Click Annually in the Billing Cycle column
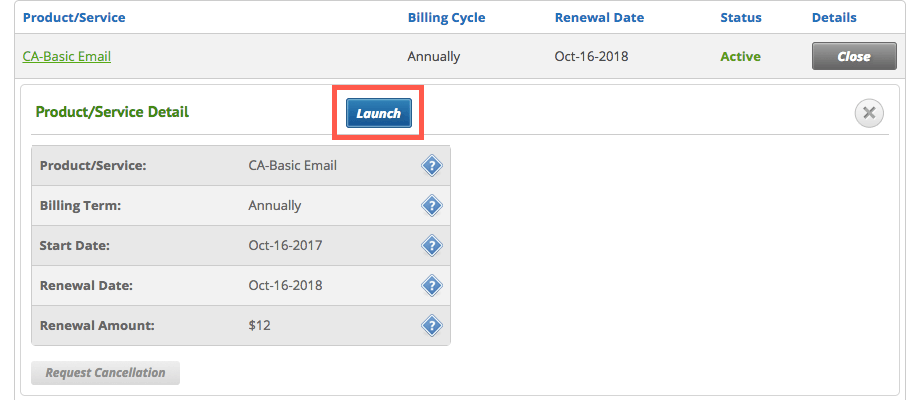Viewport: 919px width, 400px height. click(x=434, y=57)
